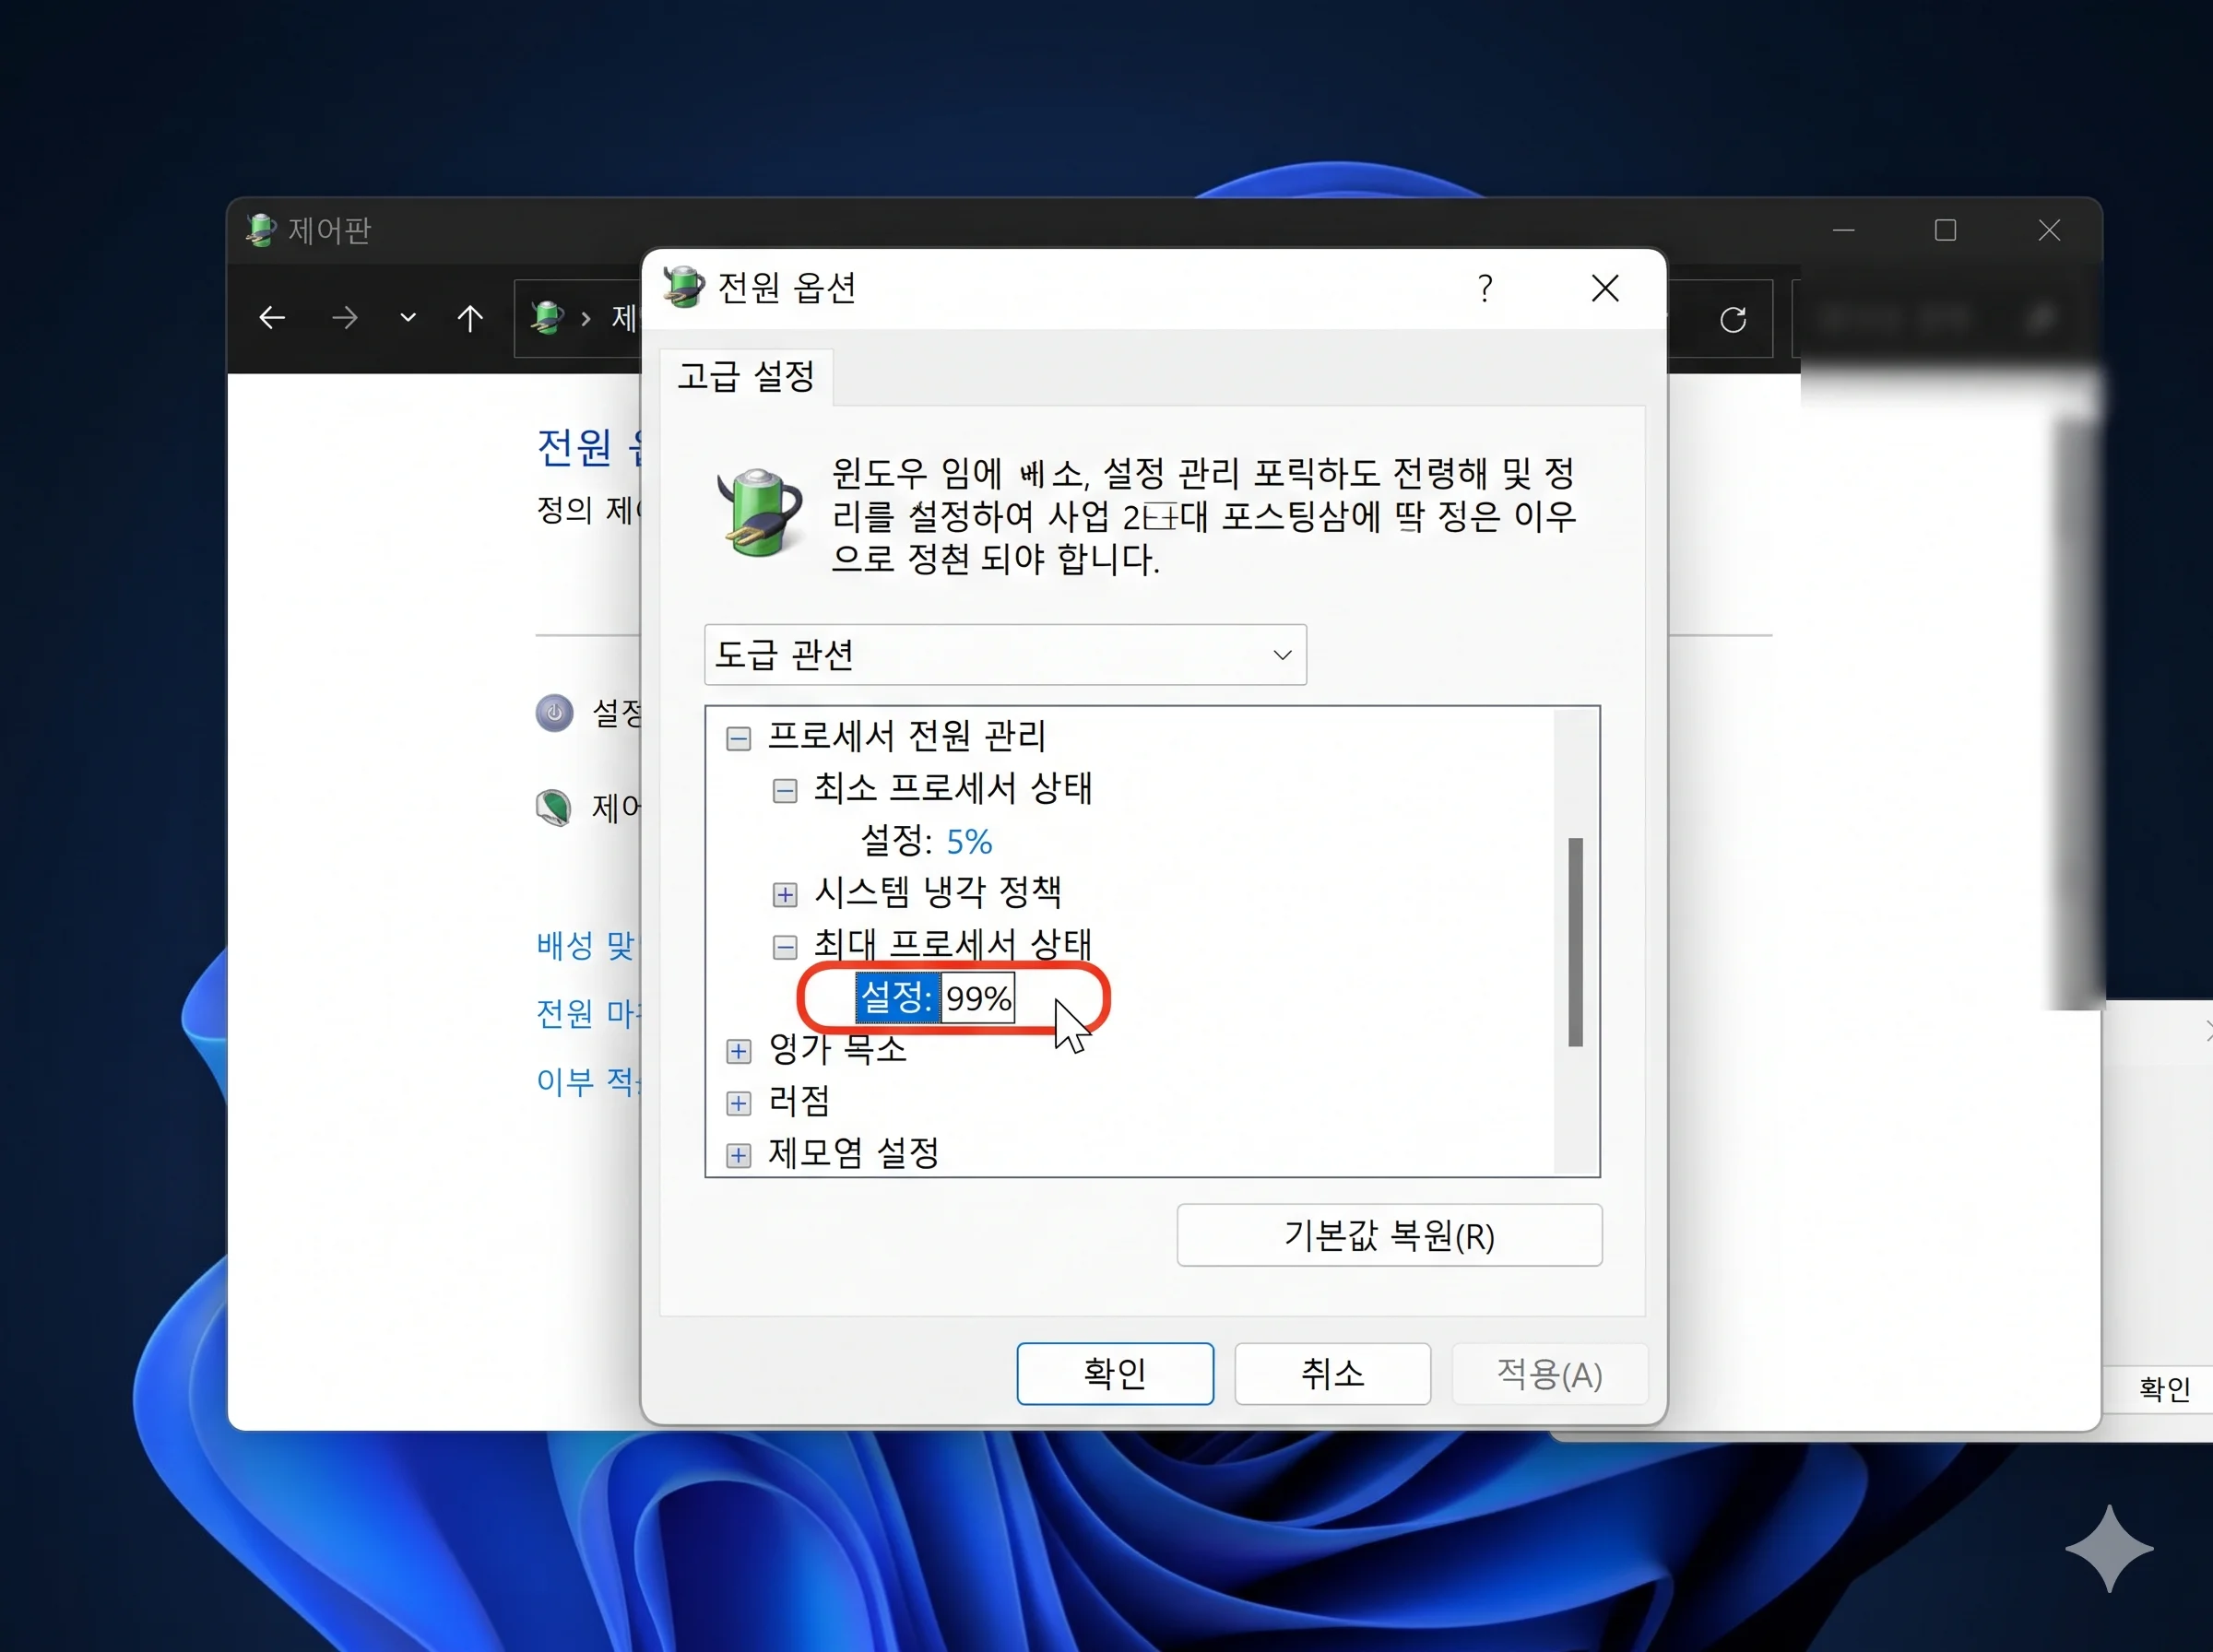The image size is (2213, 1652).
Task: Click the settings tree vertical scrollbar thumb
Action: (1576, 941)
